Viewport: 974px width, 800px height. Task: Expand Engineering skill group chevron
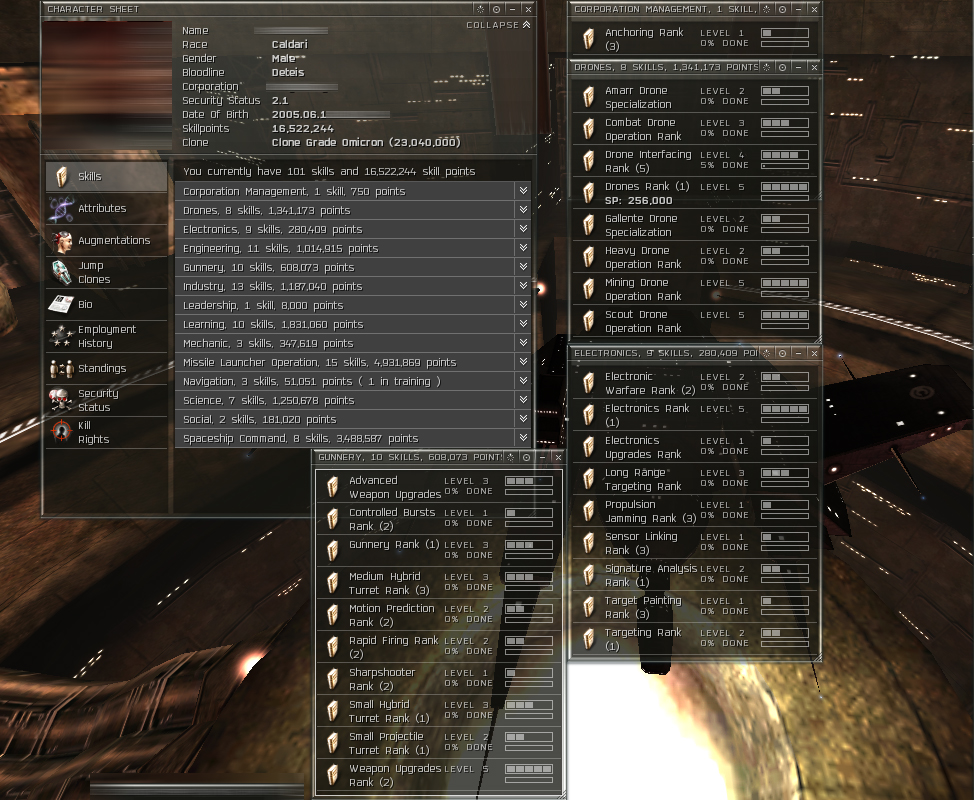click(x=523, y=248)
